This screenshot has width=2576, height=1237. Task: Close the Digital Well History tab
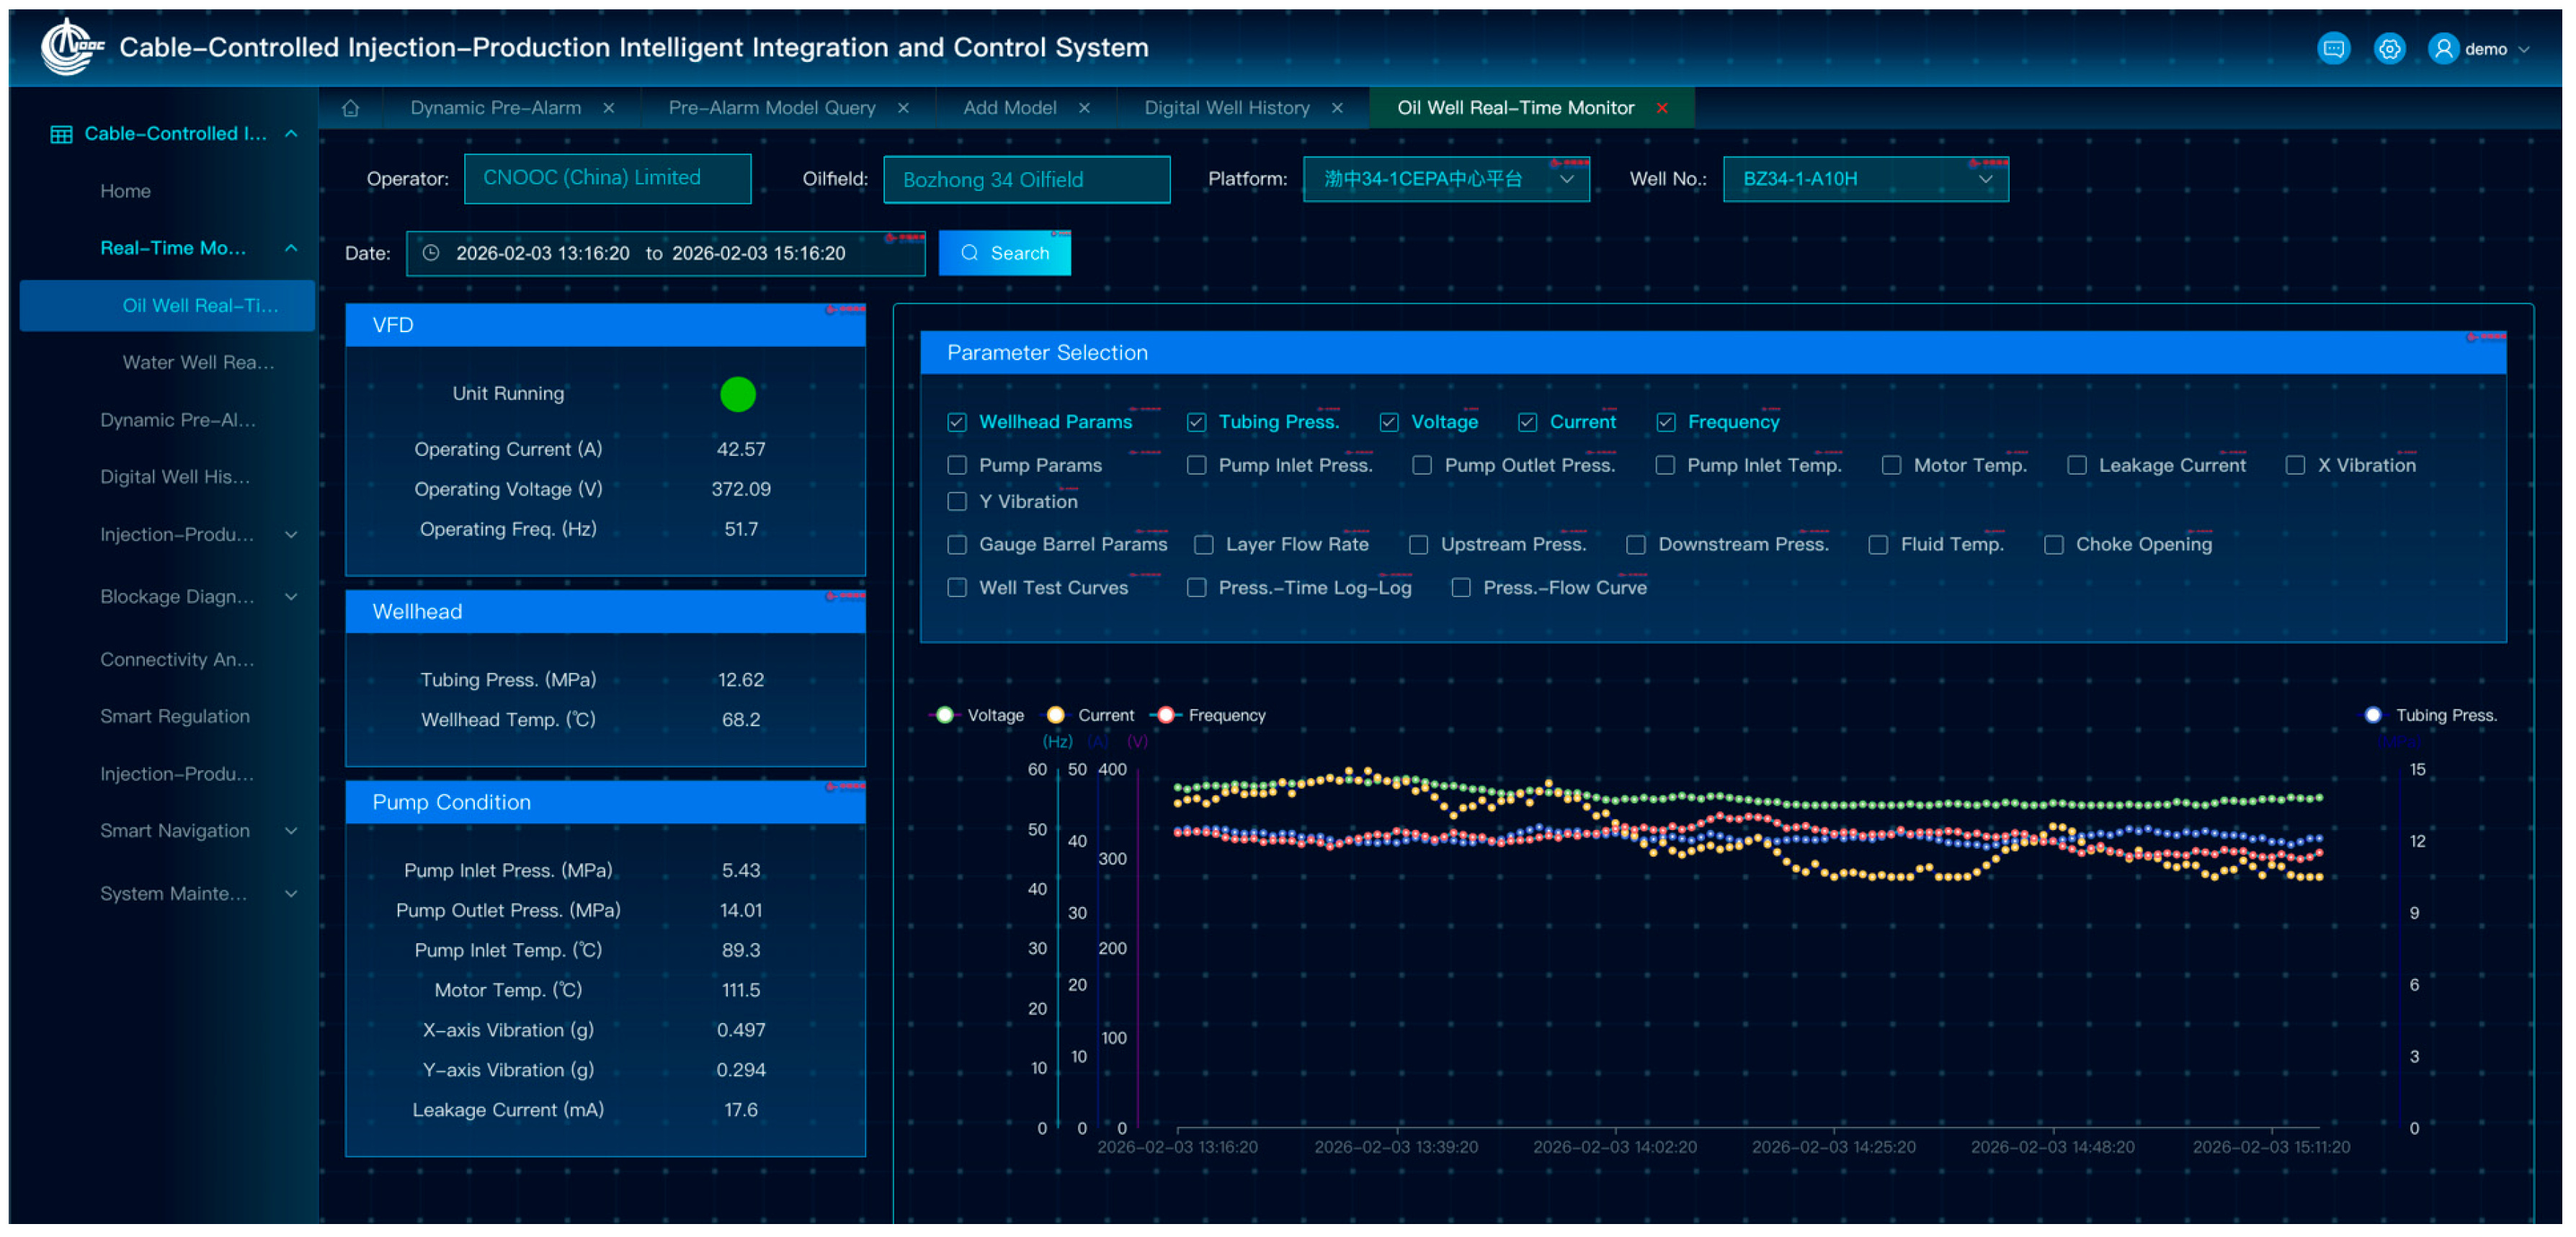point(1337,108)
